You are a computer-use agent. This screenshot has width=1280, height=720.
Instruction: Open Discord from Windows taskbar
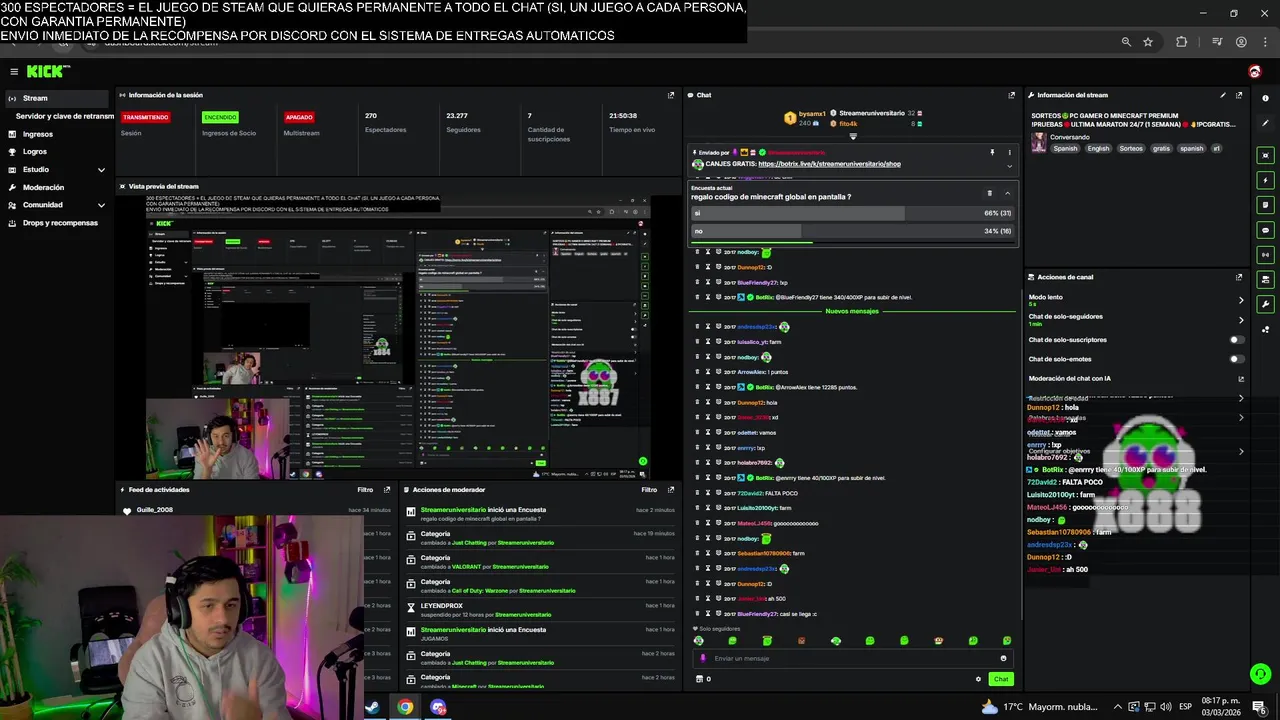pyautogui.click(x=438, y=707)
